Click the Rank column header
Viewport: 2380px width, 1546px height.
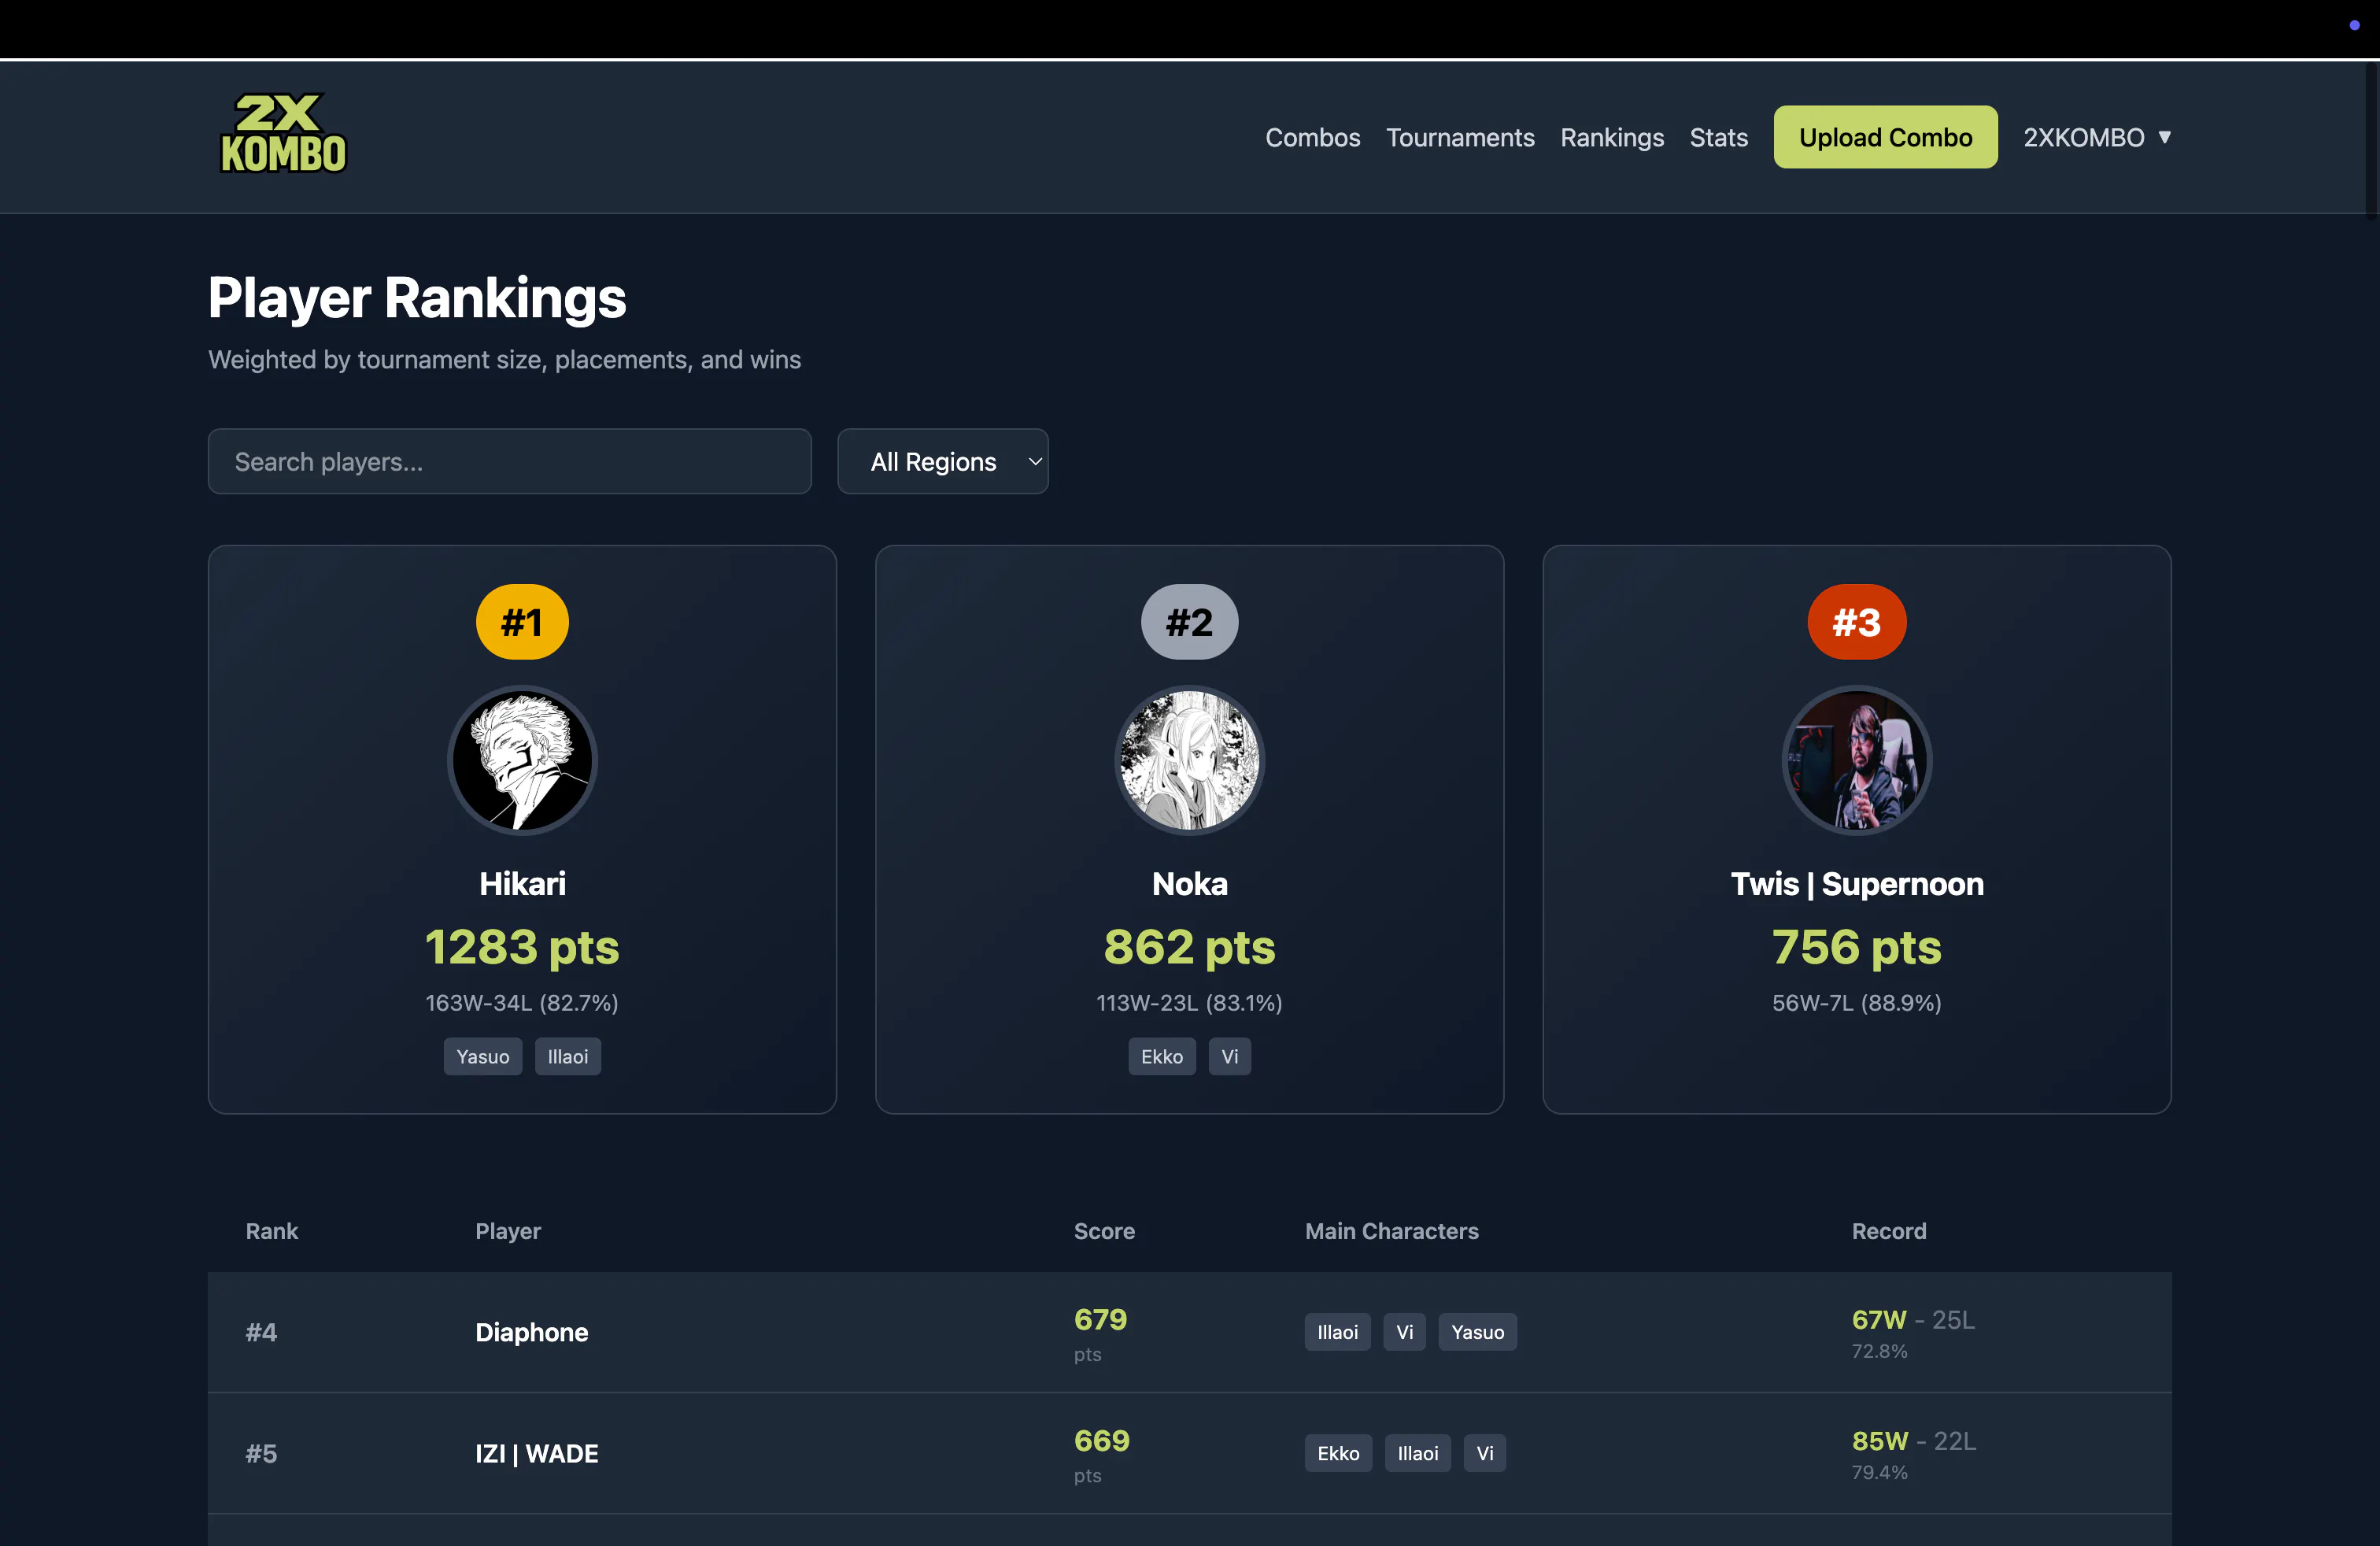pyautogui.click(x=272, y=1231)
